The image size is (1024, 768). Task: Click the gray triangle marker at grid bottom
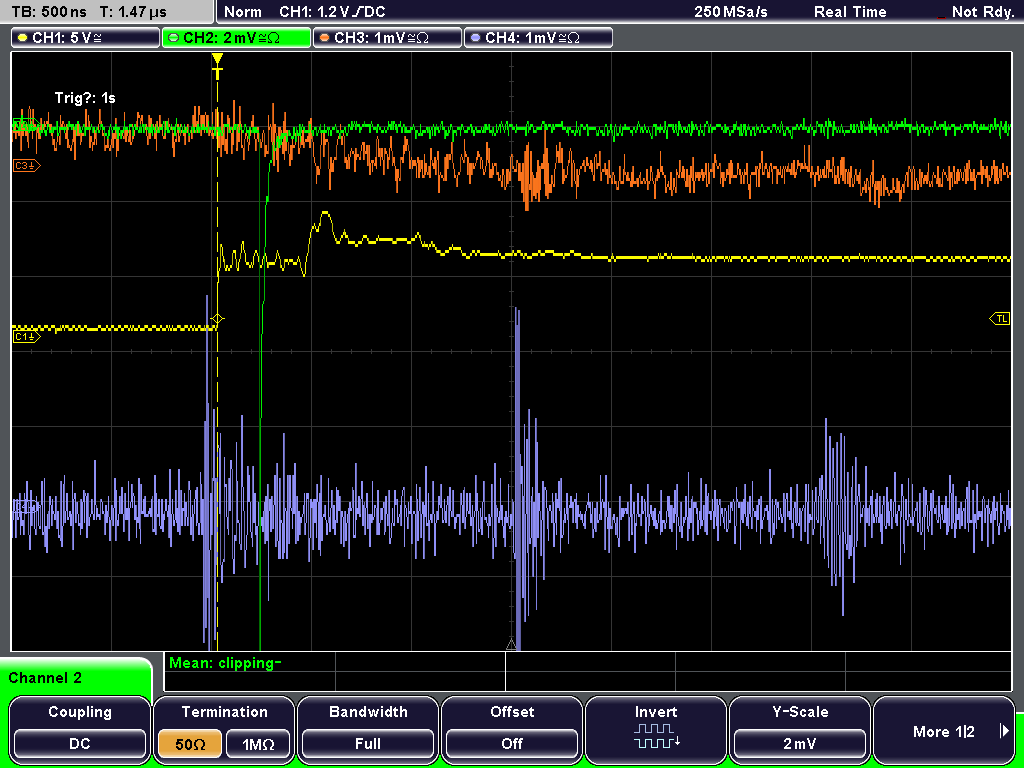[x=511, y=645]
